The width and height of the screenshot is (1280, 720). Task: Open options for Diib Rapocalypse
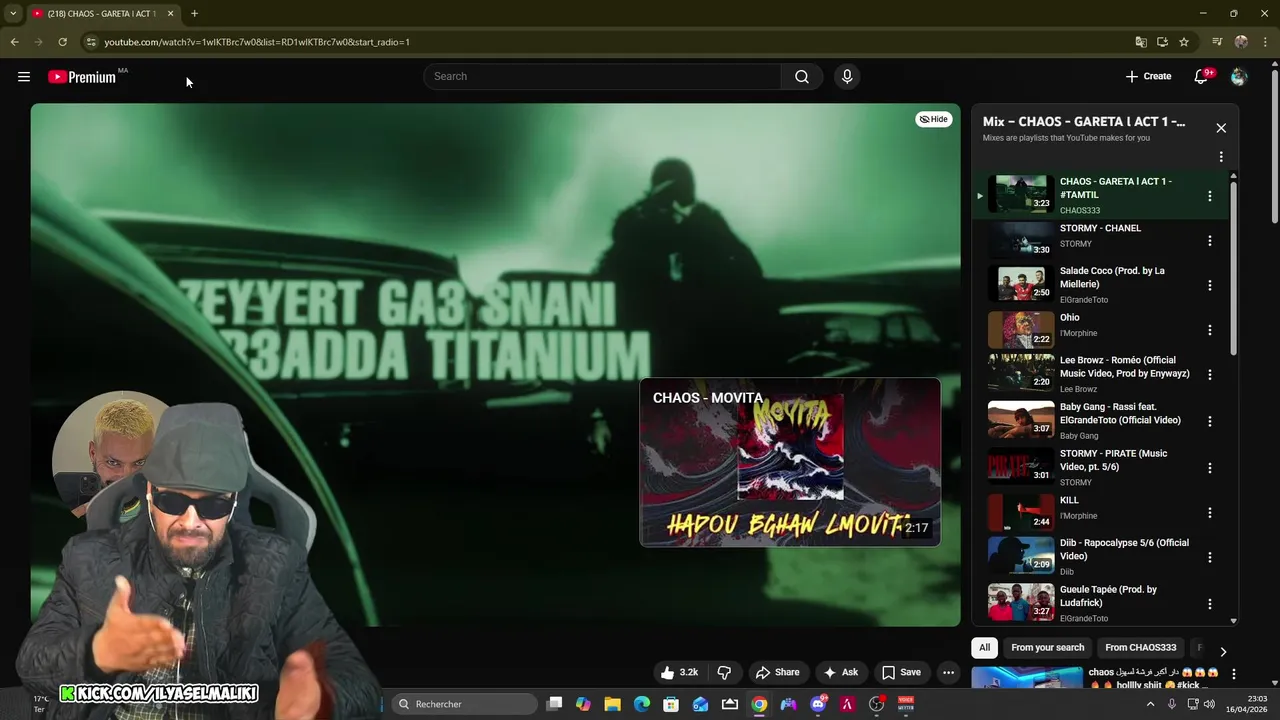click(1209, 557)
